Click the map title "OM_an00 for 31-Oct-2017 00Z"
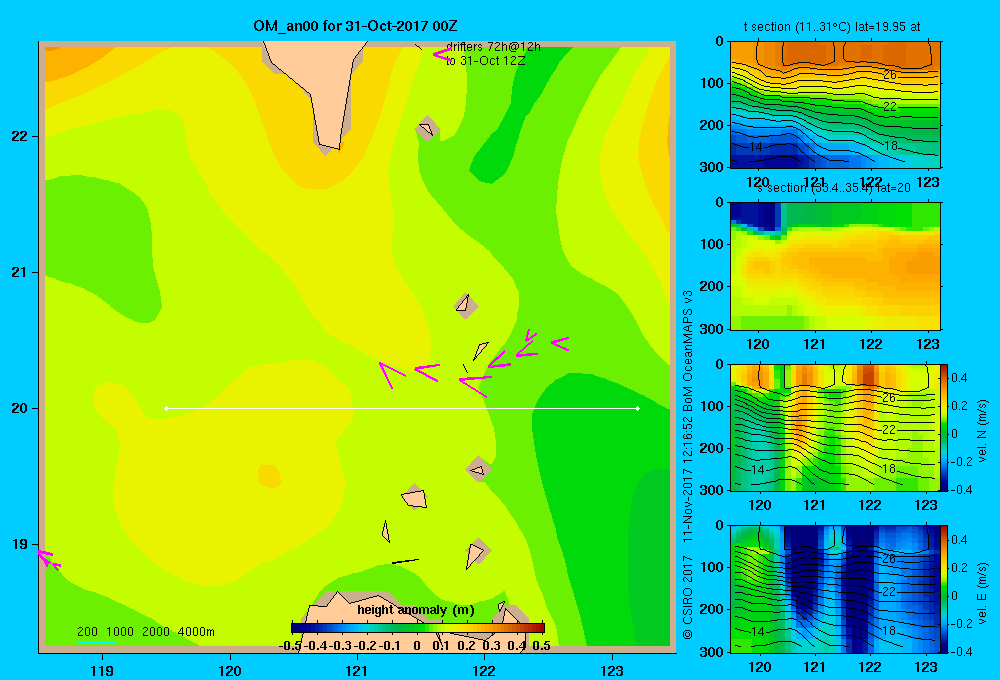The image size is (1000, 680). [x=355, y=26]
